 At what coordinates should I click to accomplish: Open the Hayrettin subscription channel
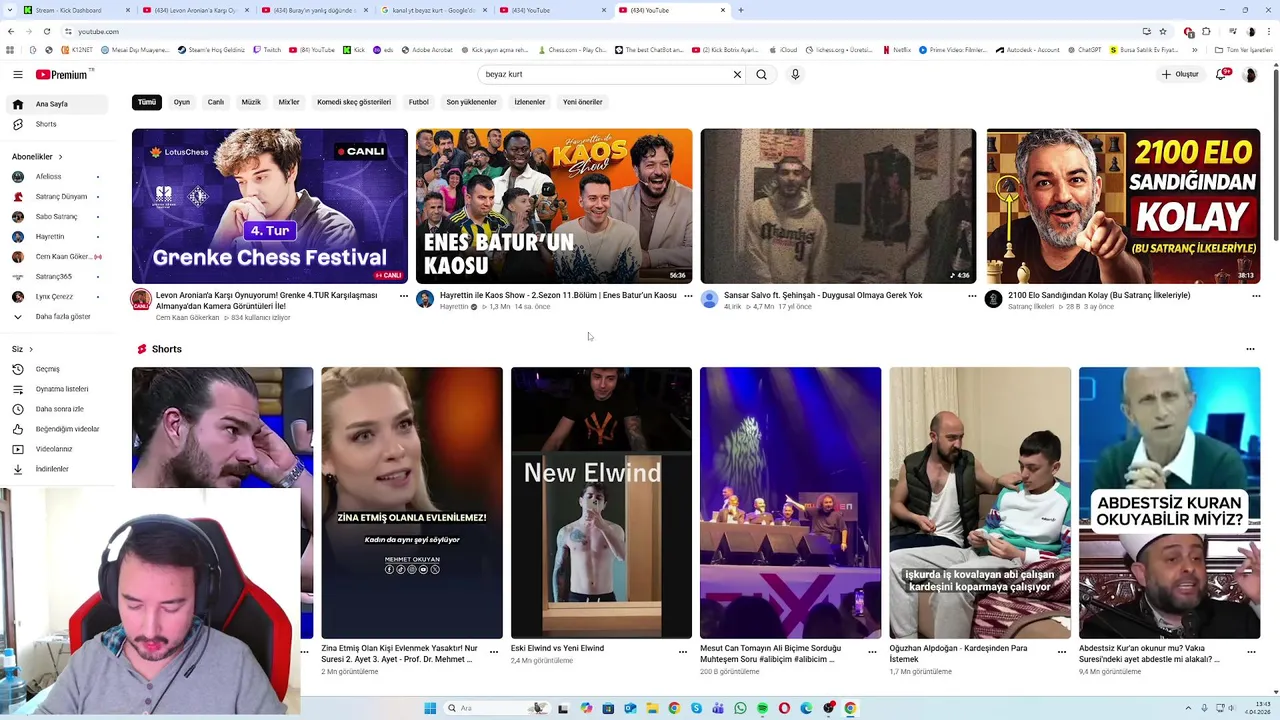[58, 237]
